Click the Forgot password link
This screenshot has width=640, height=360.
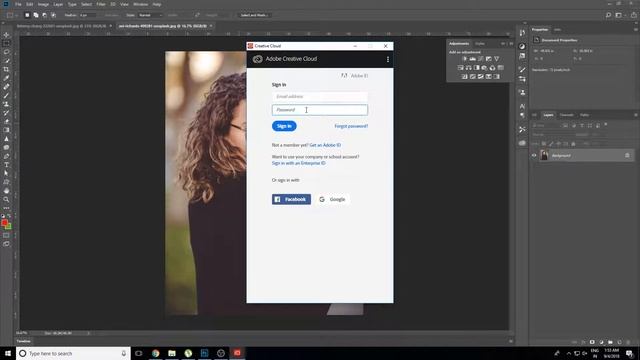351,126
